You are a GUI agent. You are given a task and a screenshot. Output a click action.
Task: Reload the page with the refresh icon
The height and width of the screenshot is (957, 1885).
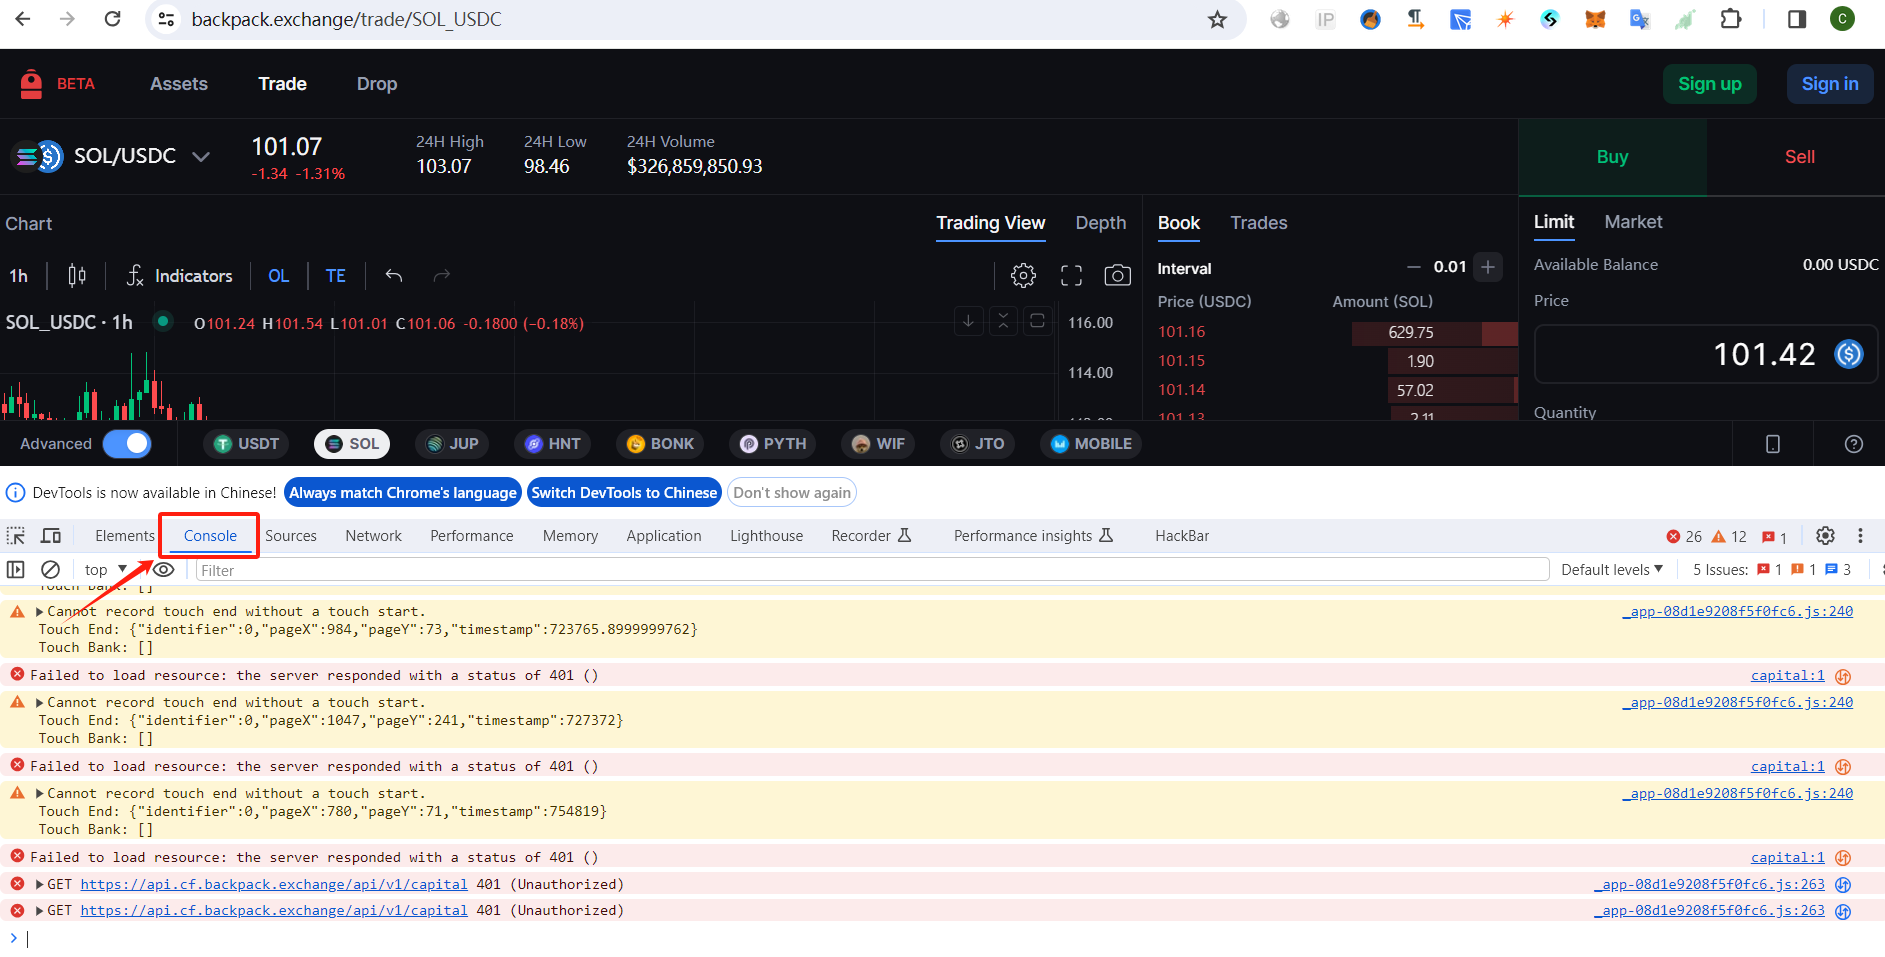pos(112,19)
